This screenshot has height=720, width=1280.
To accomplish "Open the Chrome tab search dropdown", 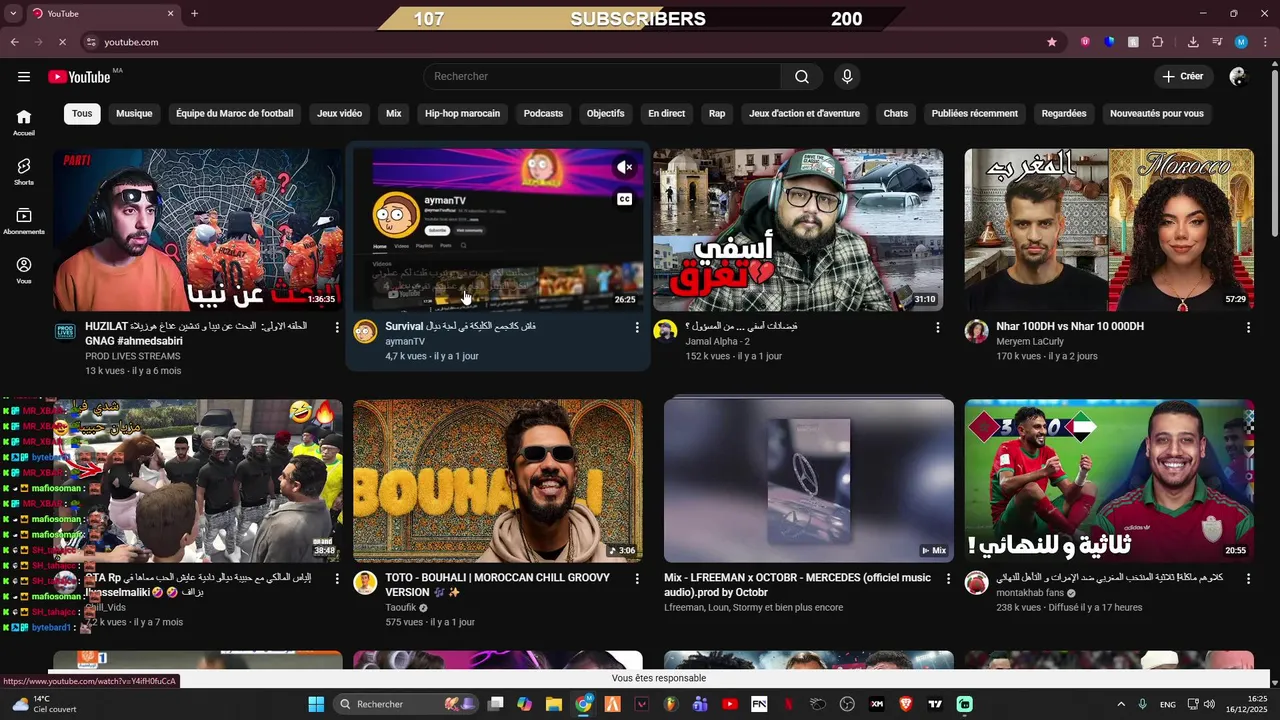I will pos(15,14).
